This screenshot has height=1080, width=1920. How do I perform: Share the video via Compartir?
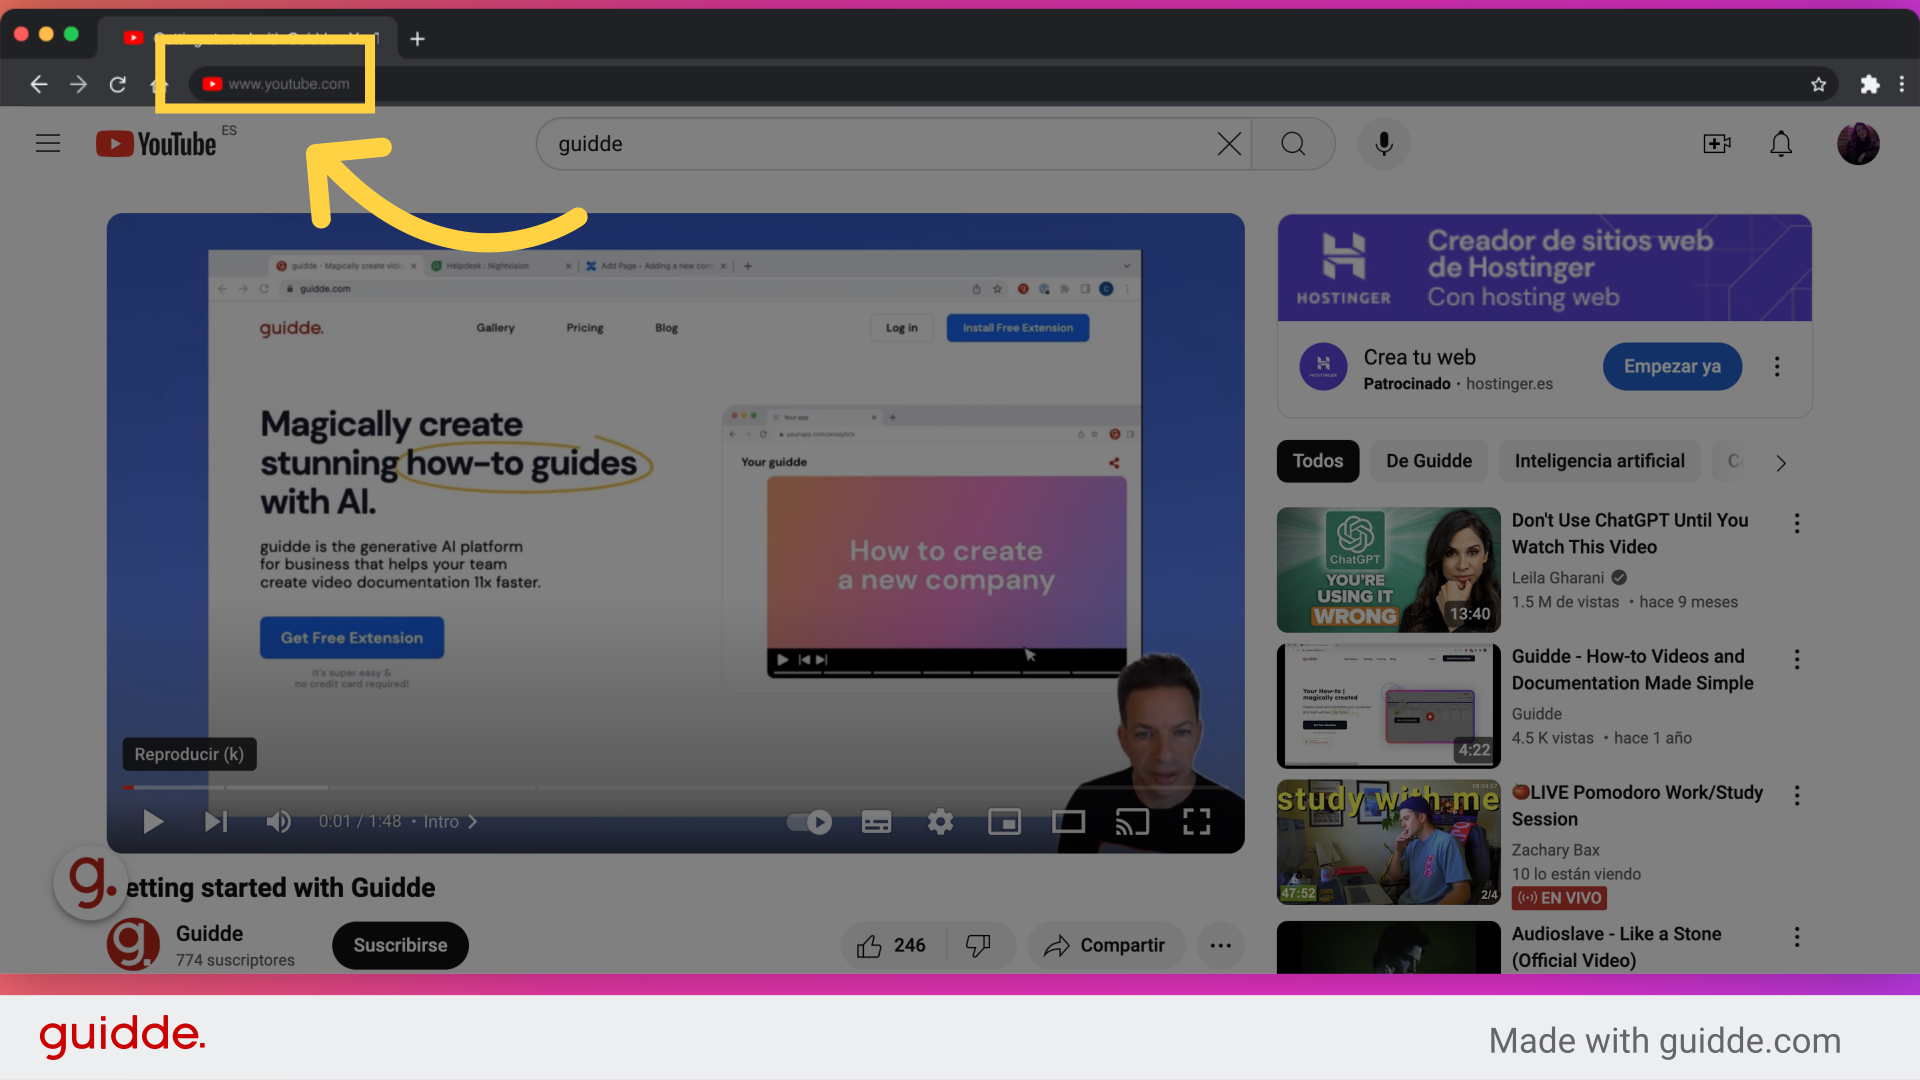[x=1105, y=946]
